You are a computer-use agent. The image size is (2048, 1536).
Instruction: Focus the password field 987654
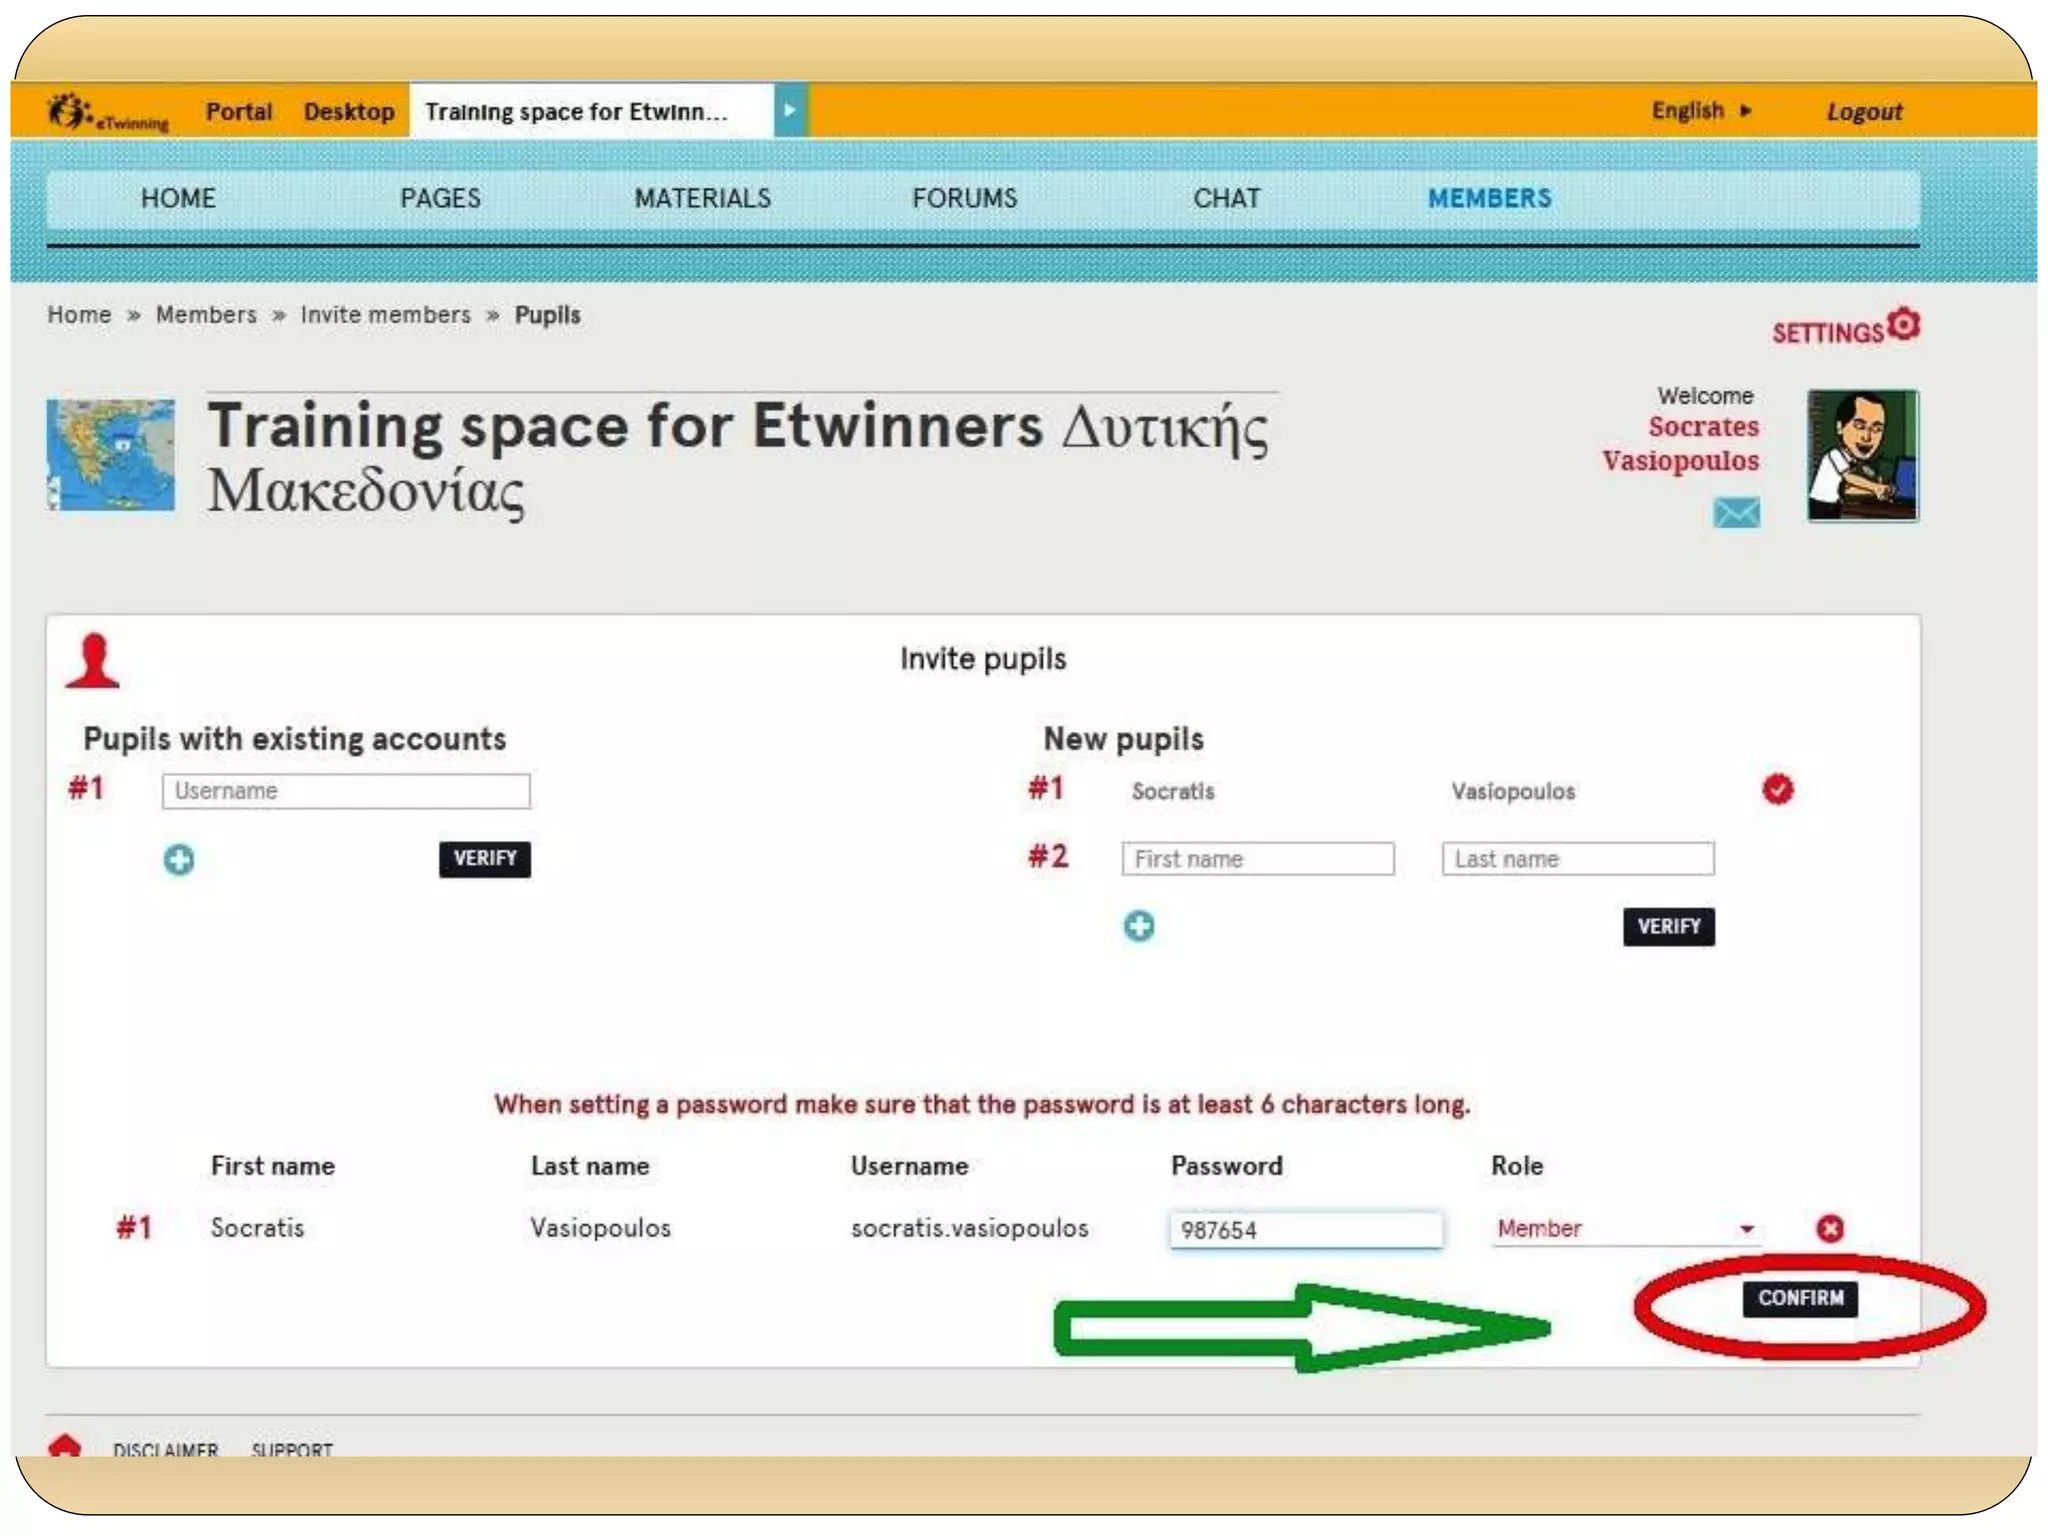pyautogui.click(x=1304, y=1229)
